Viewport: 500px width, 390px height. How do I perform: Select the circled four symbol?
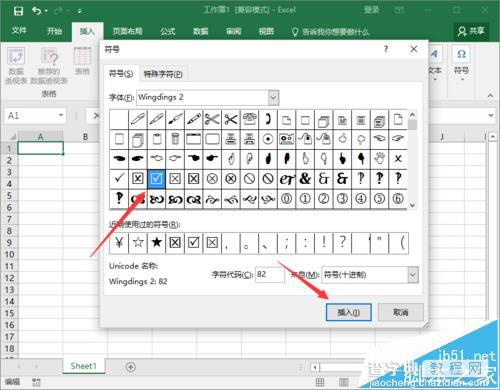[360, 199]
